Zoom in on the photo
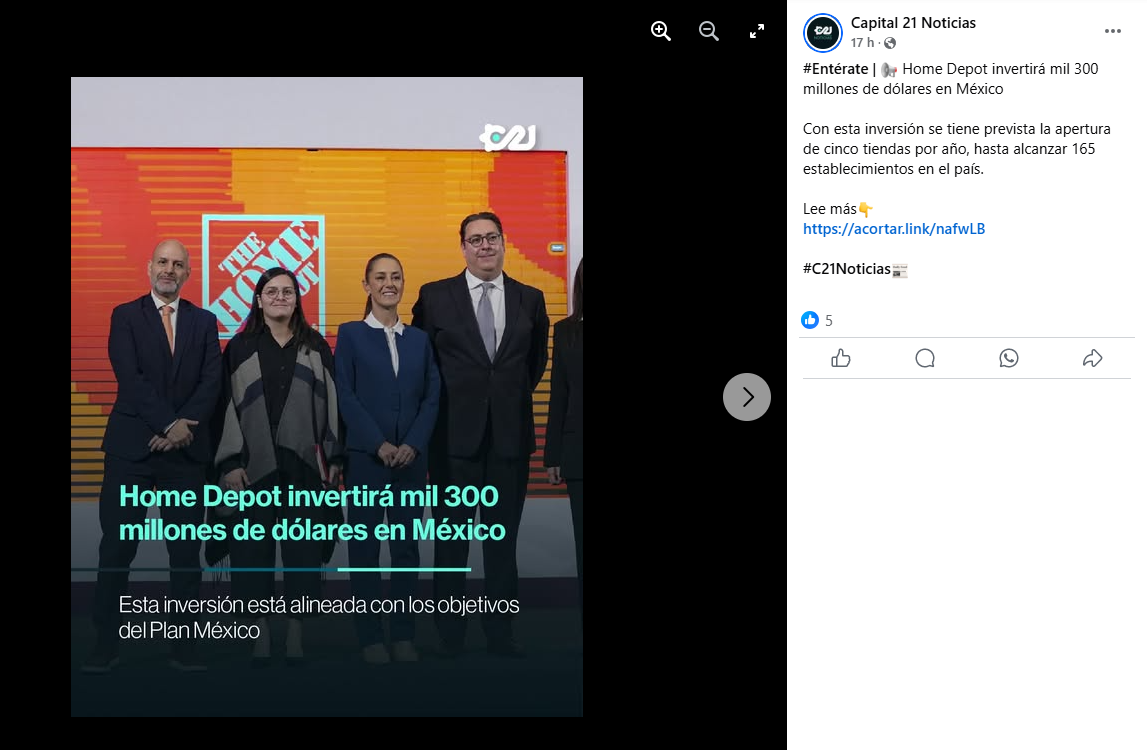Image resolution: width=1147 pixels, height=750 pixels. point(661,31)
